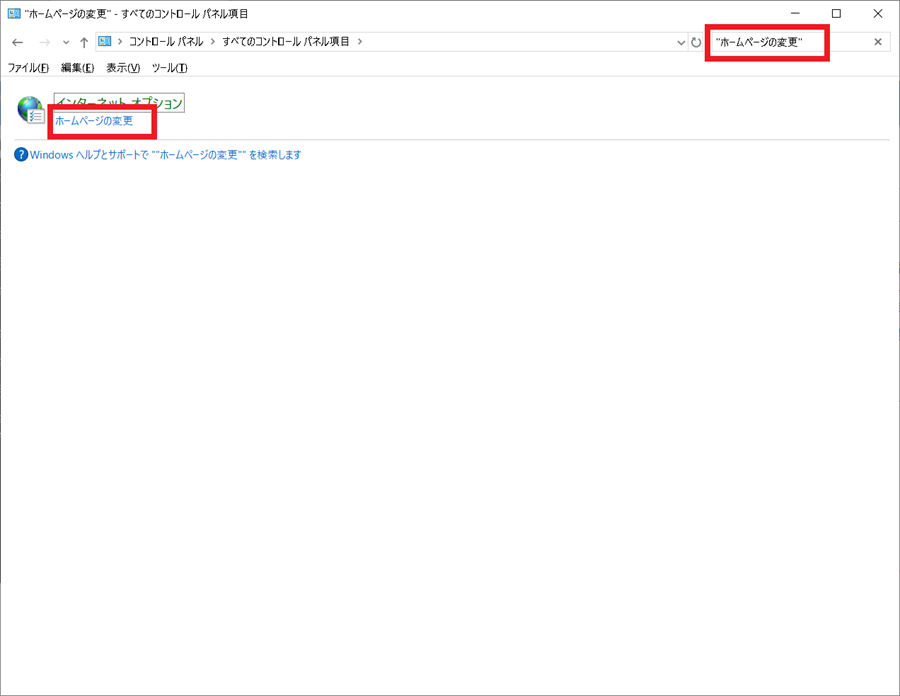Click the window icon in the title bar
This screenshot has height=696, width=900.
pos(12,13)
